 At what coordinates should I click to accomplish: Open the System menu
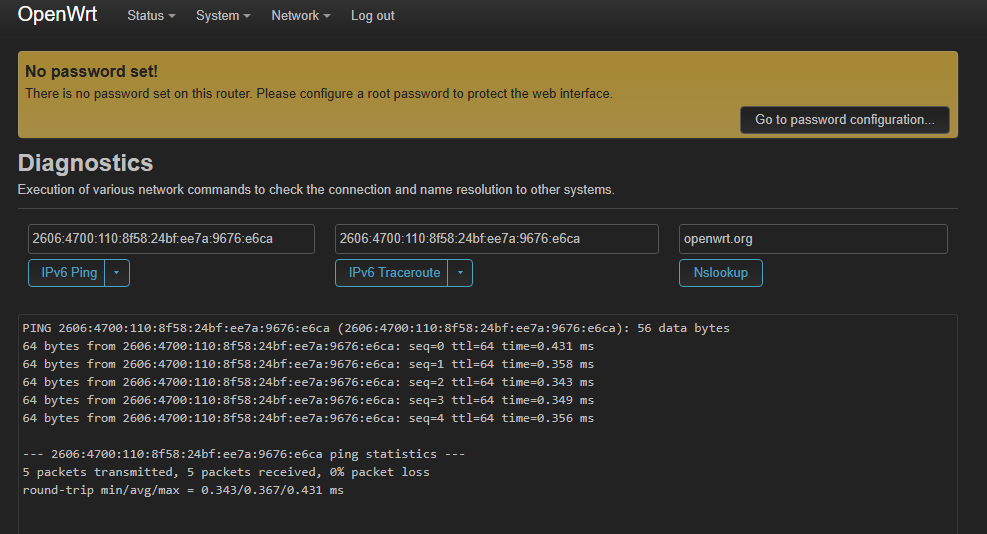point(223,16)
